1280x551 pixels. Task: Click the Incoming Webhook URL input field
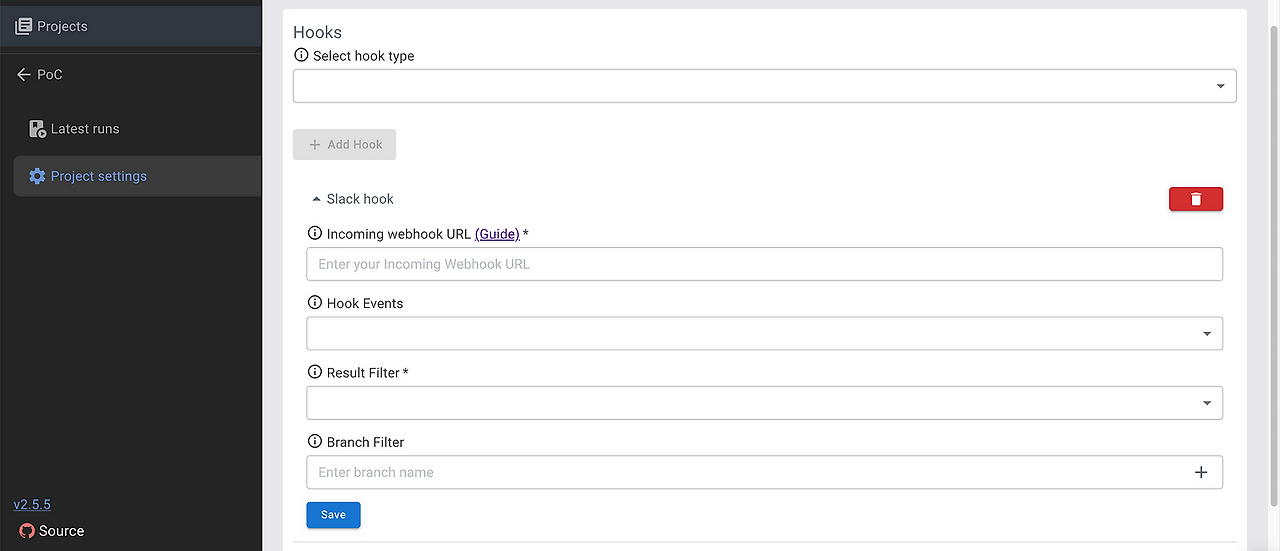coord(764,264)
